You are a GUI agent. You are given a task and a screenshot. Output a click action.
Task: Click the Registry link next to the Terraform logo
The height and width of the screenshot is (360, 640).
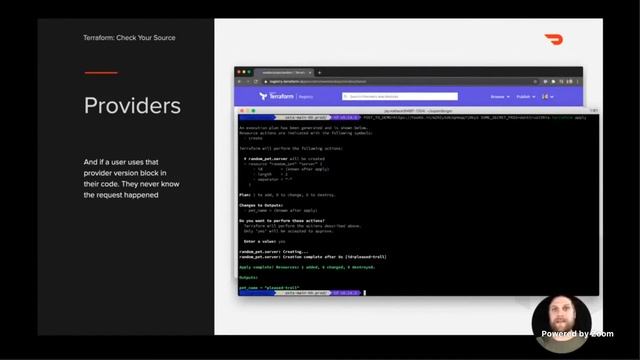coord(306,97)
